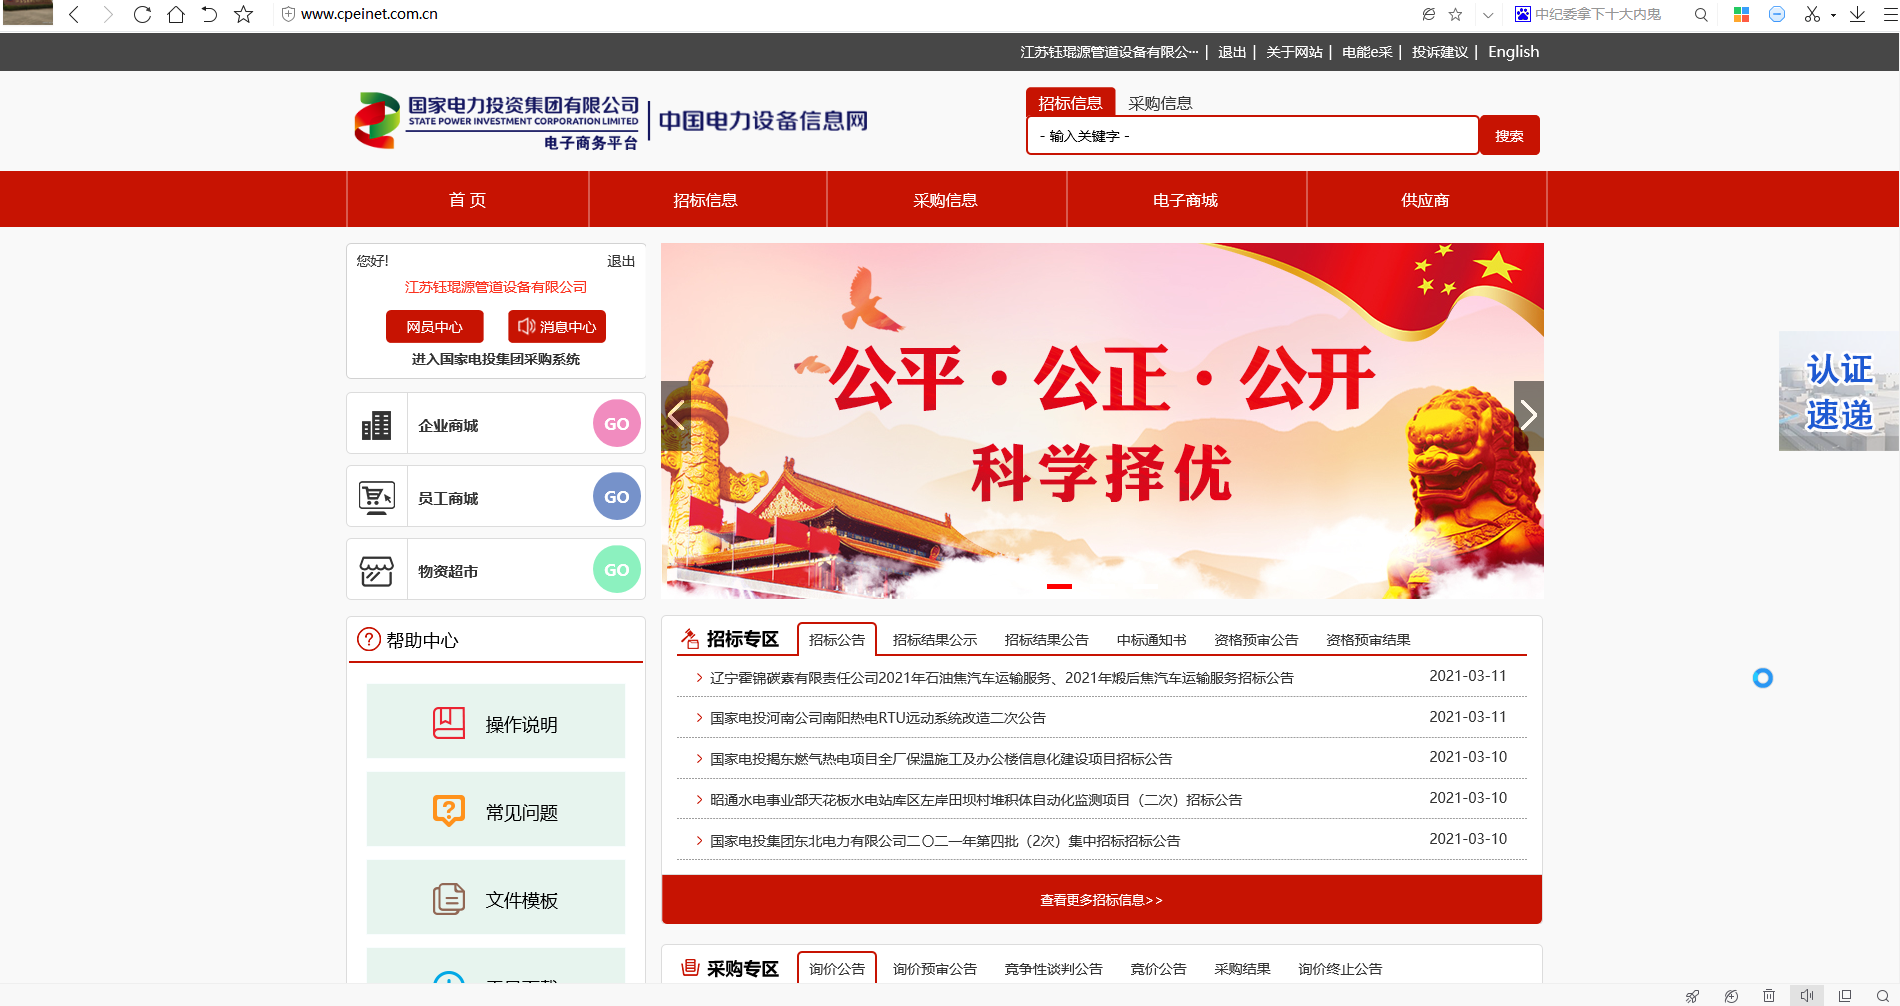Click the 招标专区 flag icon
Screen dimensions: 1900x1006
688,638
